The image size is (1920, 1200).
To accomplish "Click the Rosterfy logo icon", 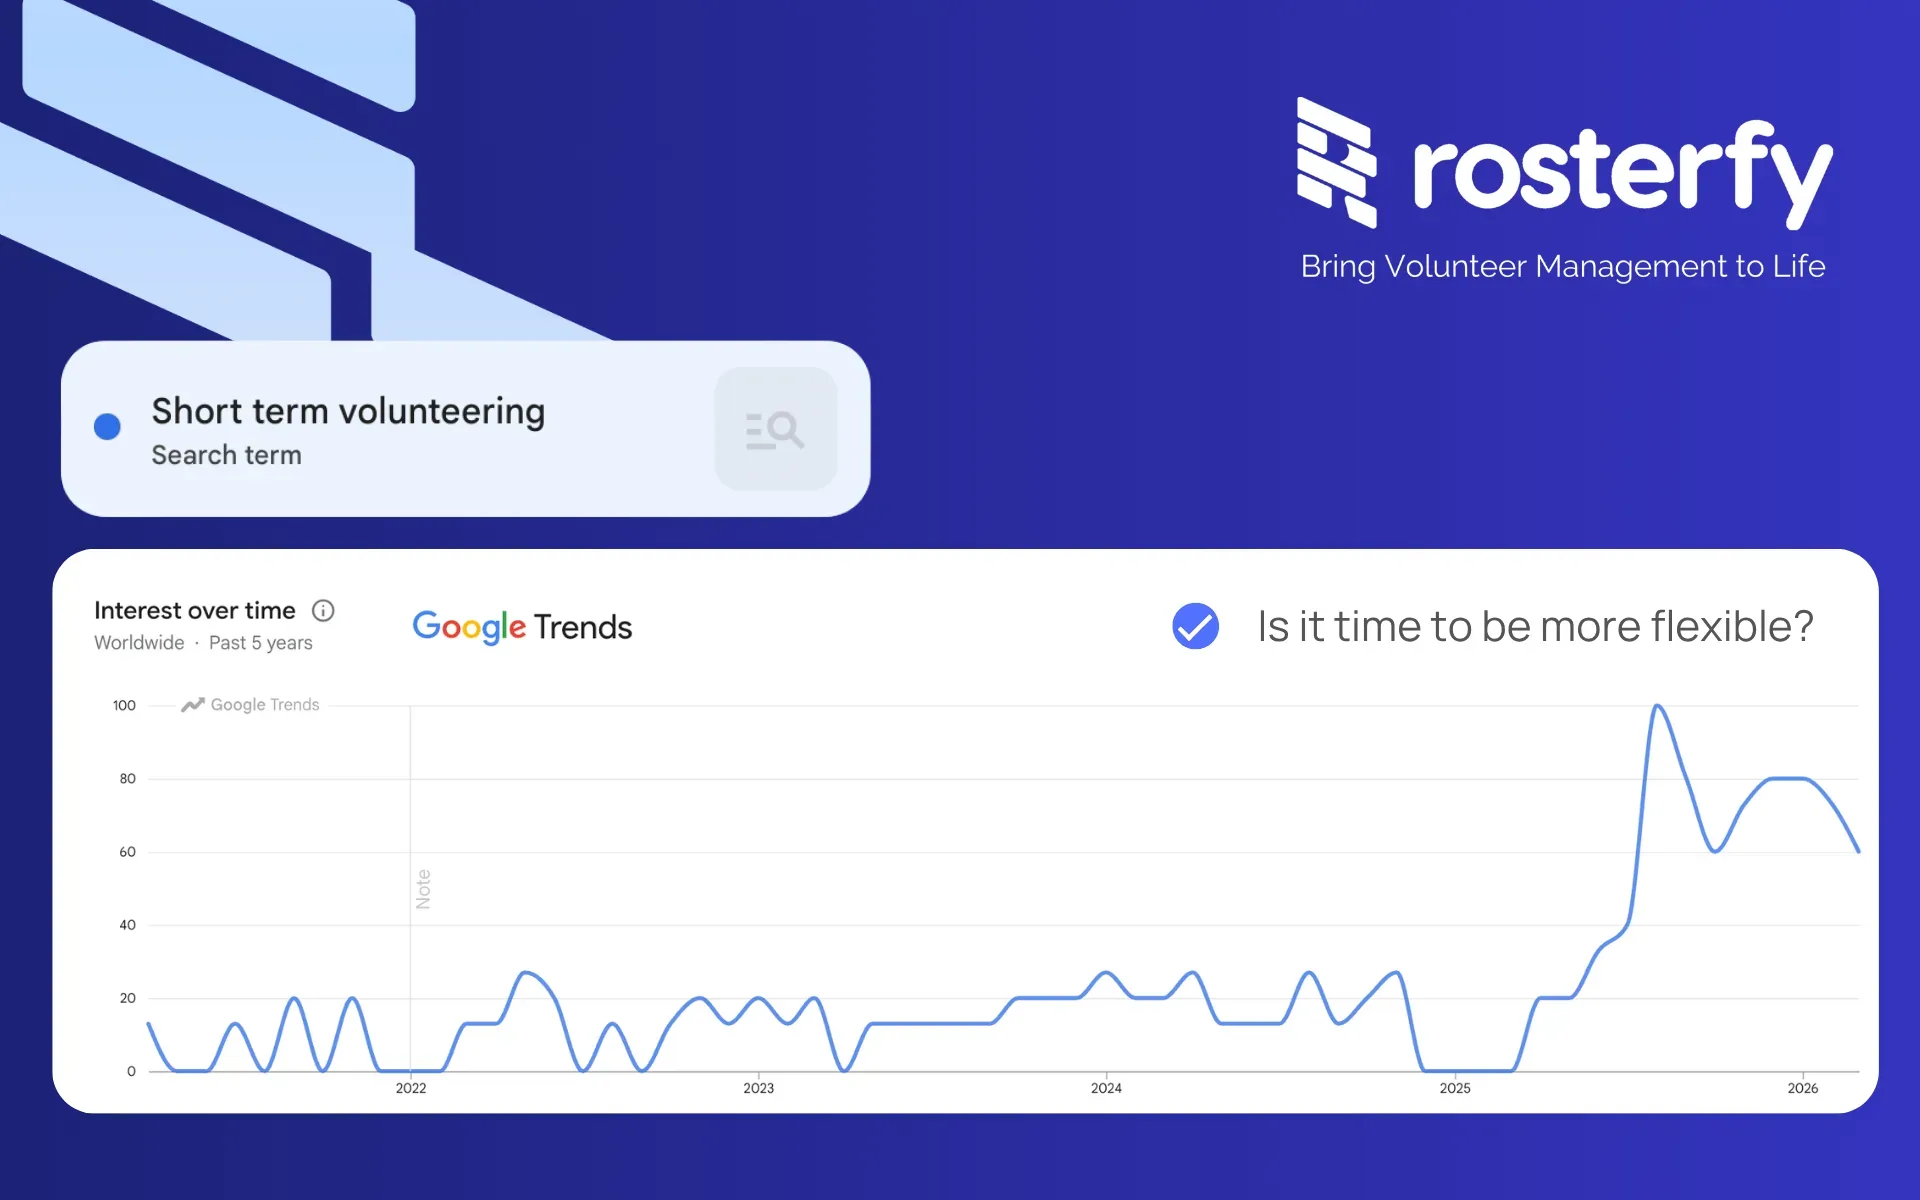I will pyautogui.click(x=1337, y=163).
